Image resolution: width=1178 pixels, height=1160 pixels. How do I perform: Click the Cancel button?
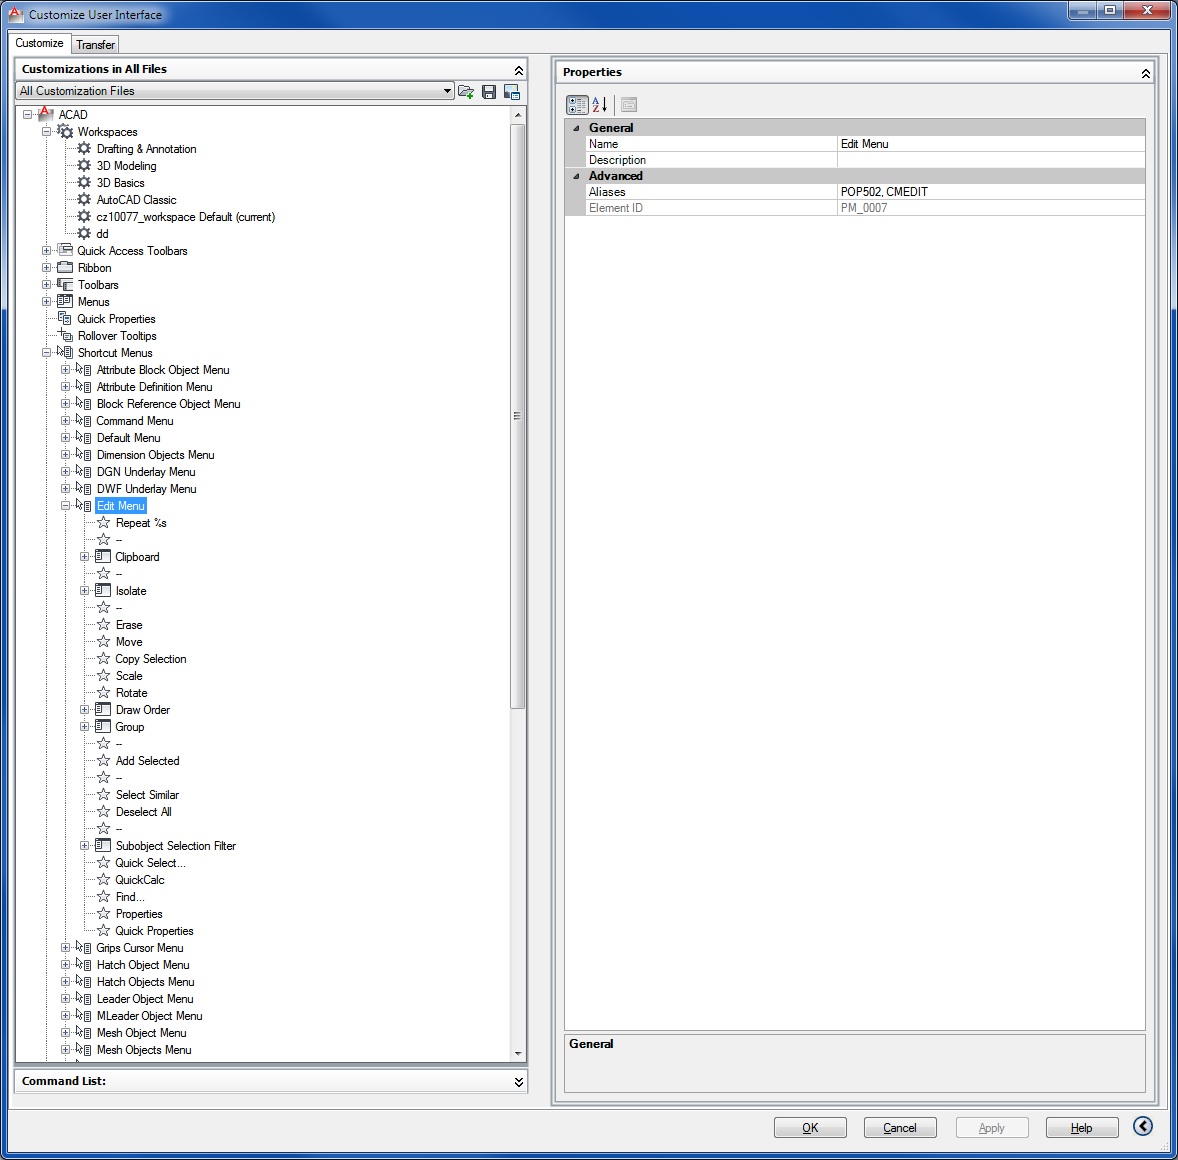click(x=899, y=1127)
